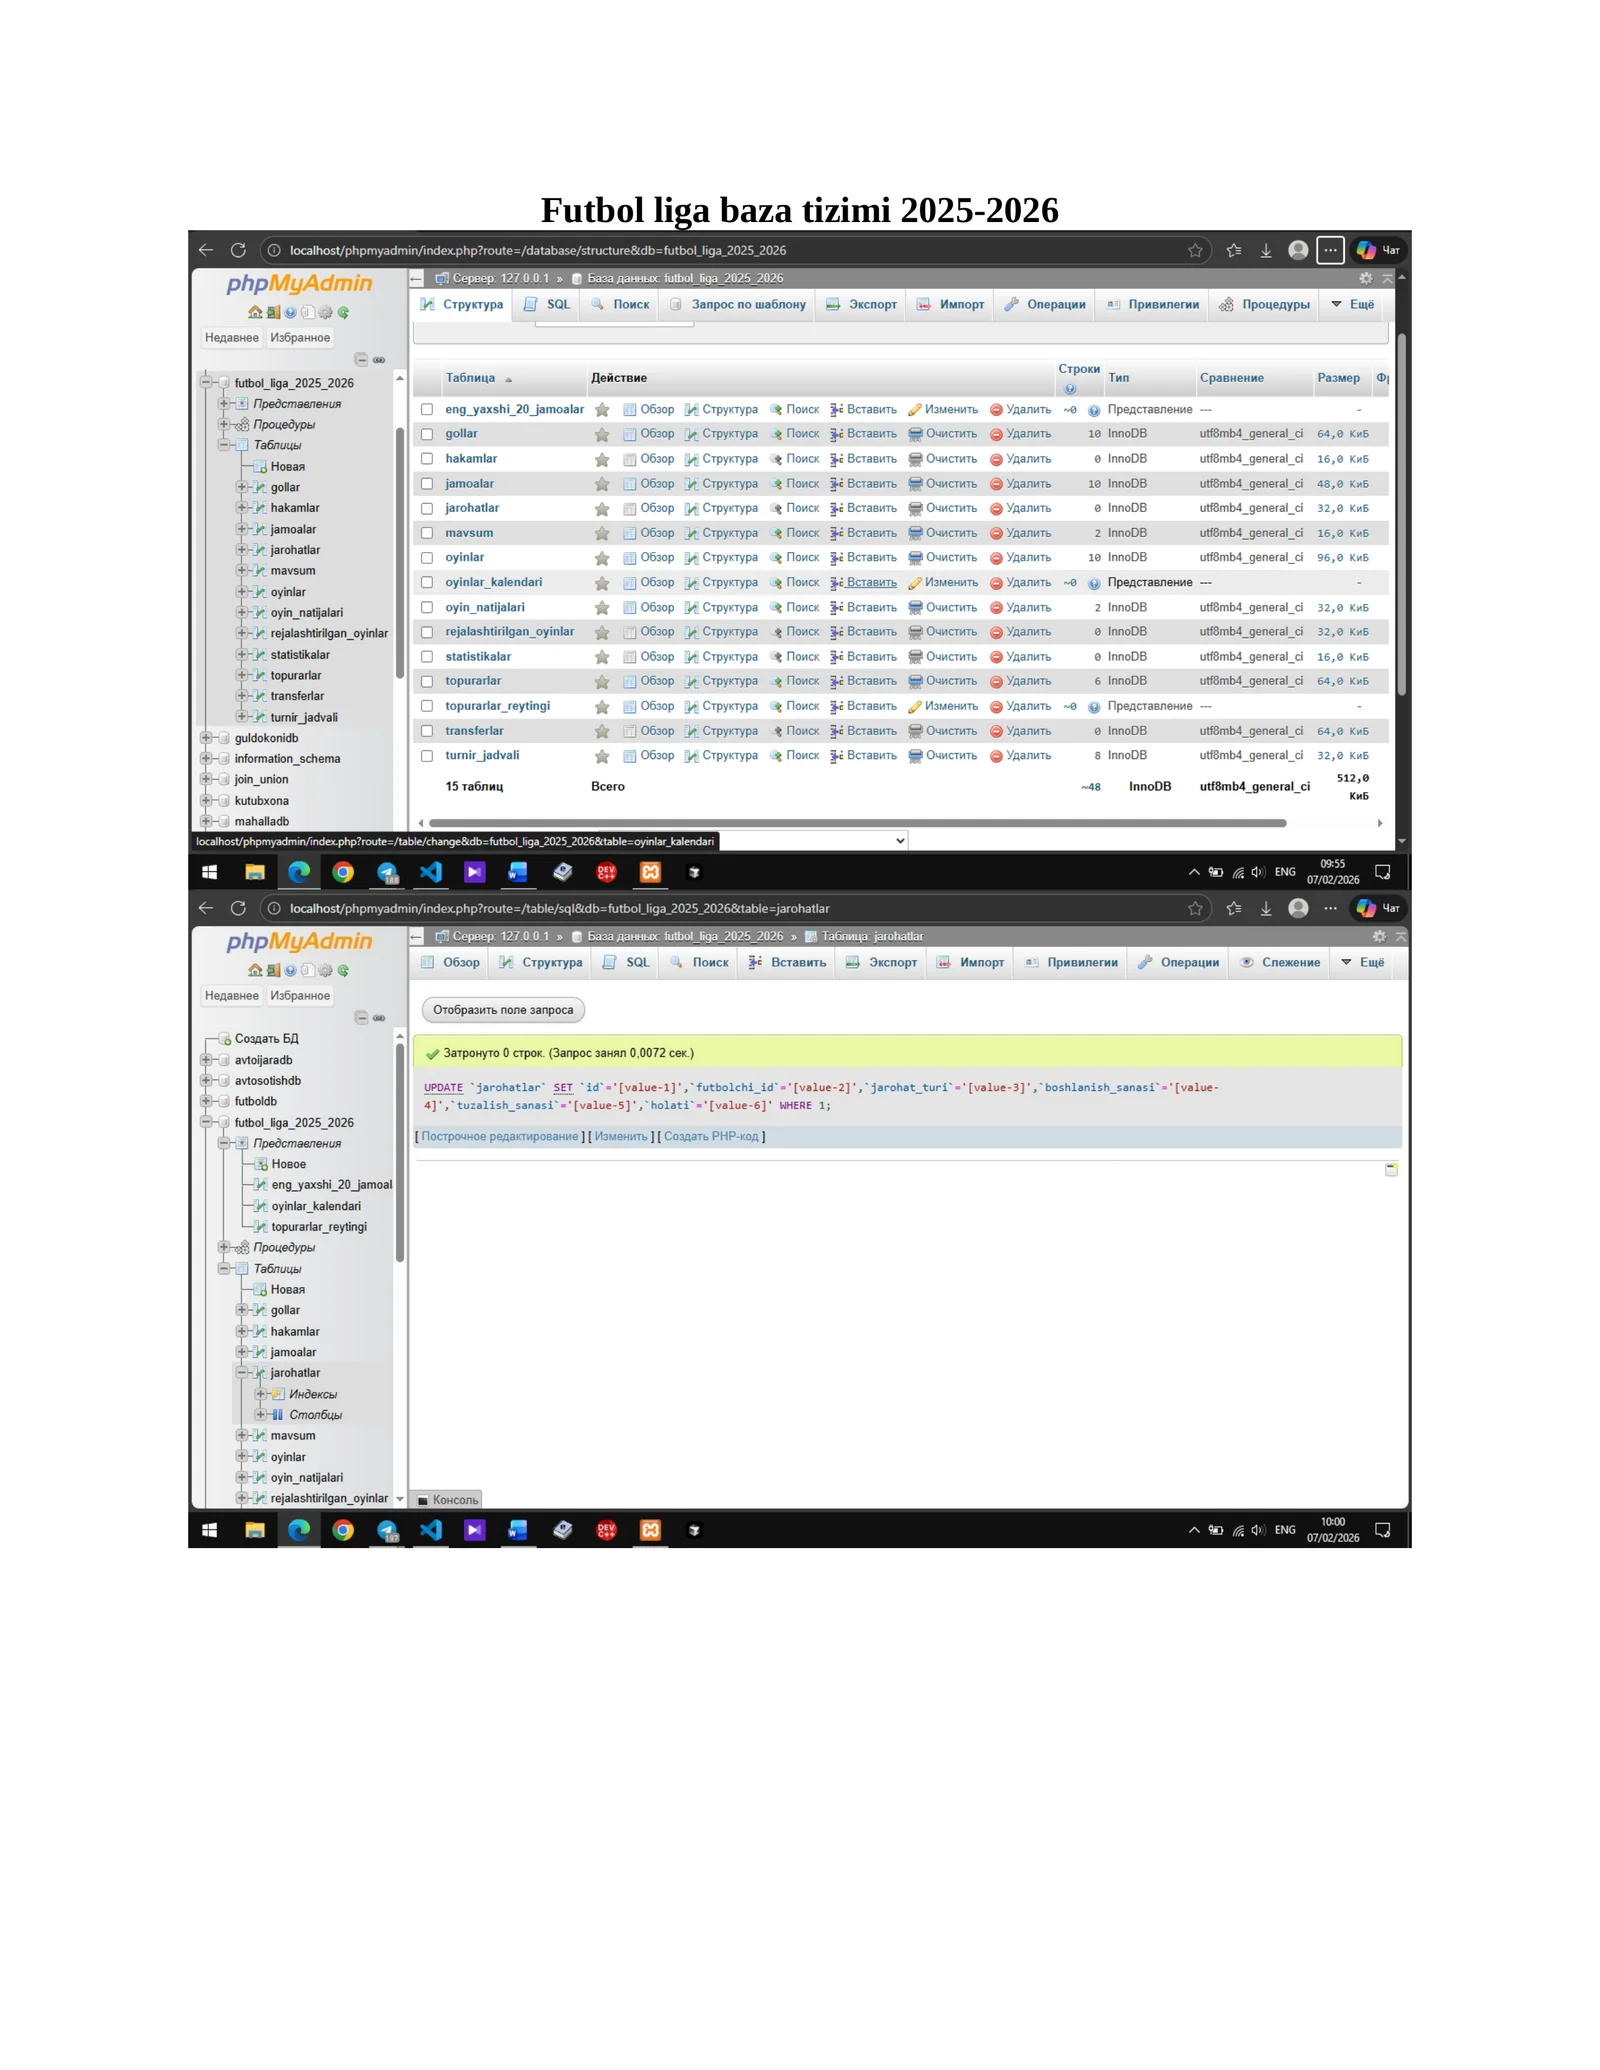This screenshot has width=1600, height=2070.
Task: Browser back arrow in upper screenshot
Action: (206, 250)
